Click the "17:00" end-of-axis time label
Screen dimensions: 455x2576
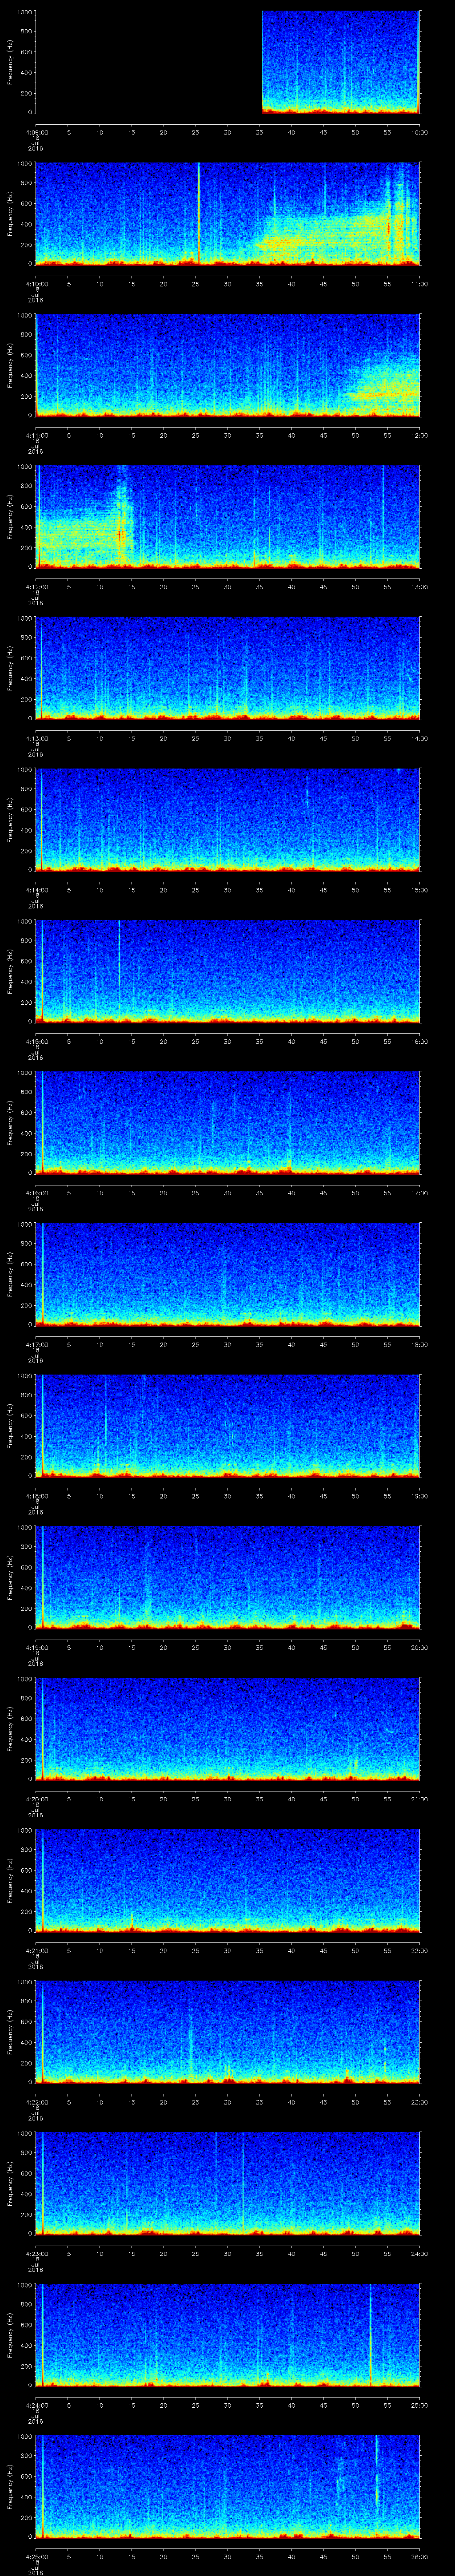tap(419, 1192)
